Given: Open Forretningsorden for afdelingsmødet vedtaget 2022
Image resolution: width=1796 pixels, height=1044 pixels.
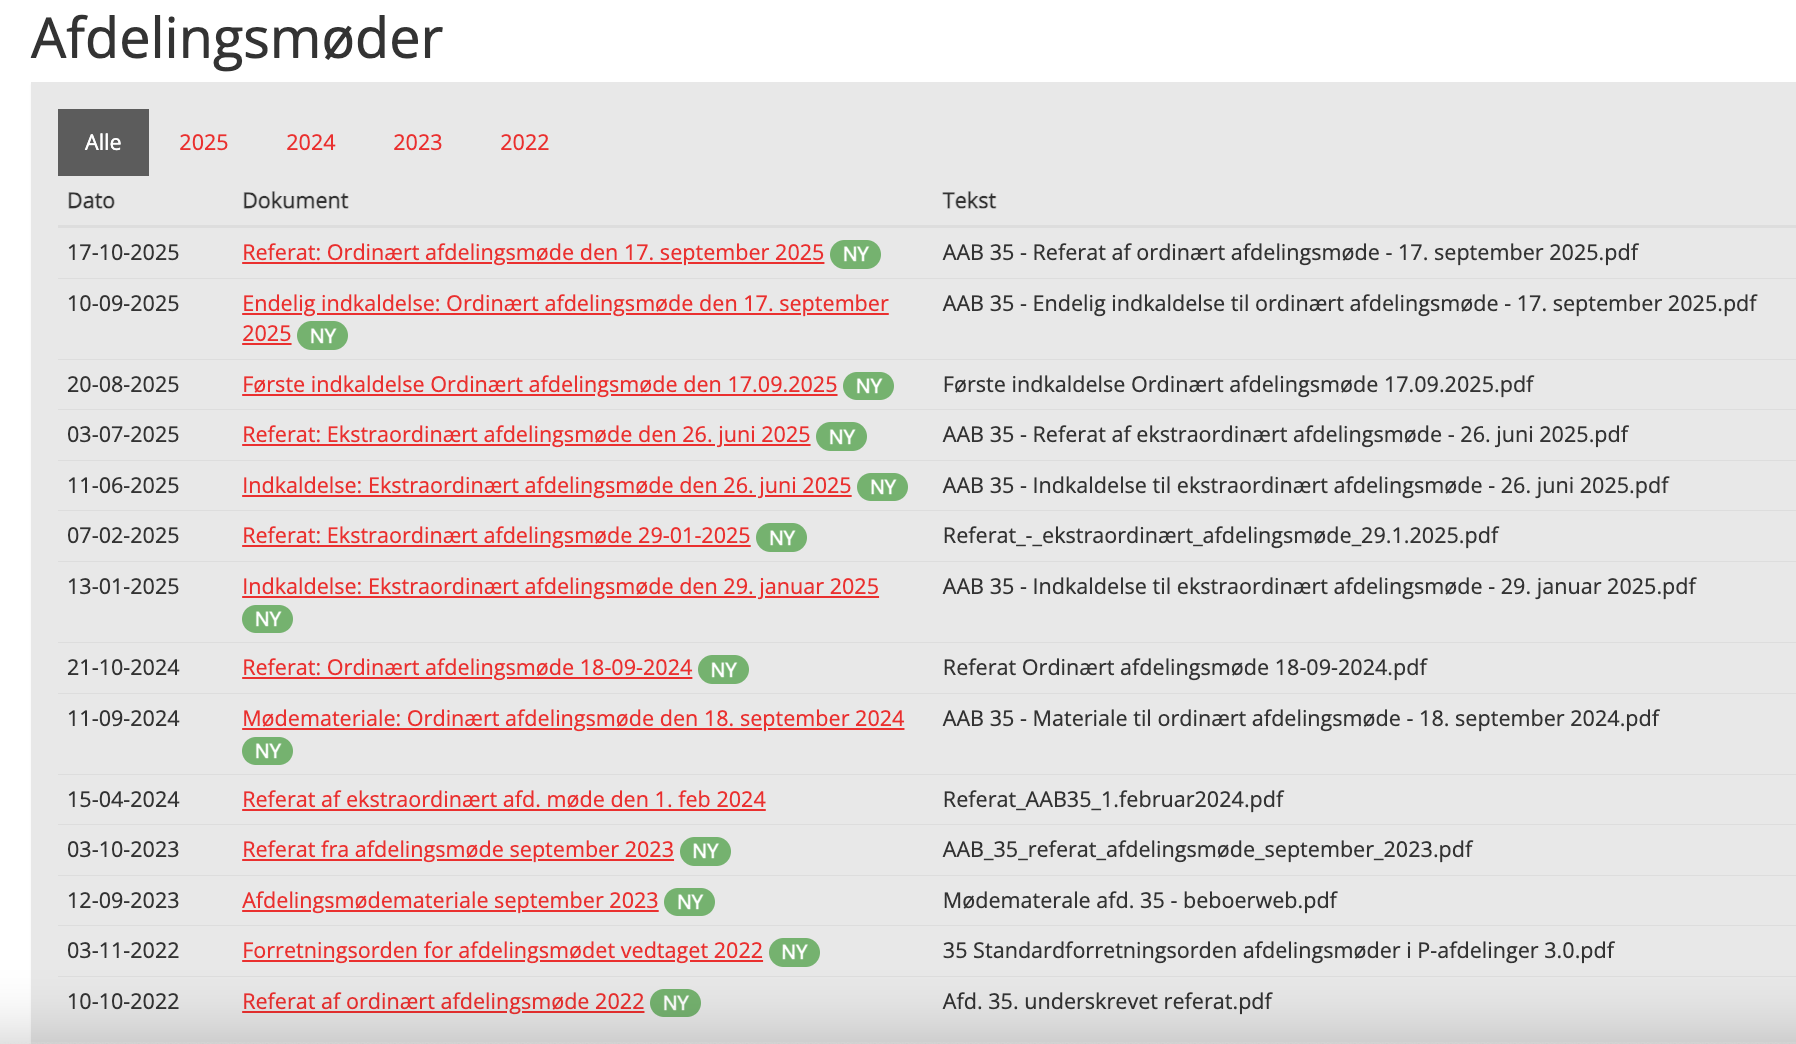Looking at the screenshot, I should [x=502, y=951].
